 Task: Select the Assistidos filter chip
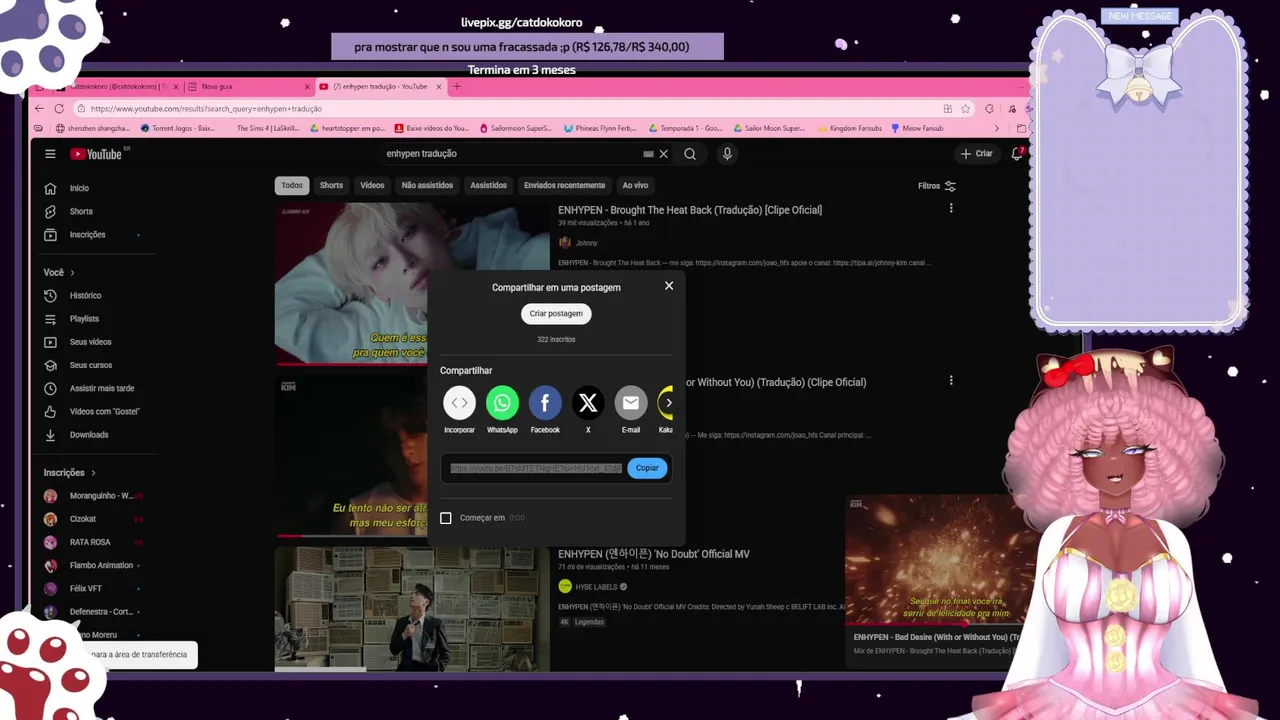(x=488, y=185)
